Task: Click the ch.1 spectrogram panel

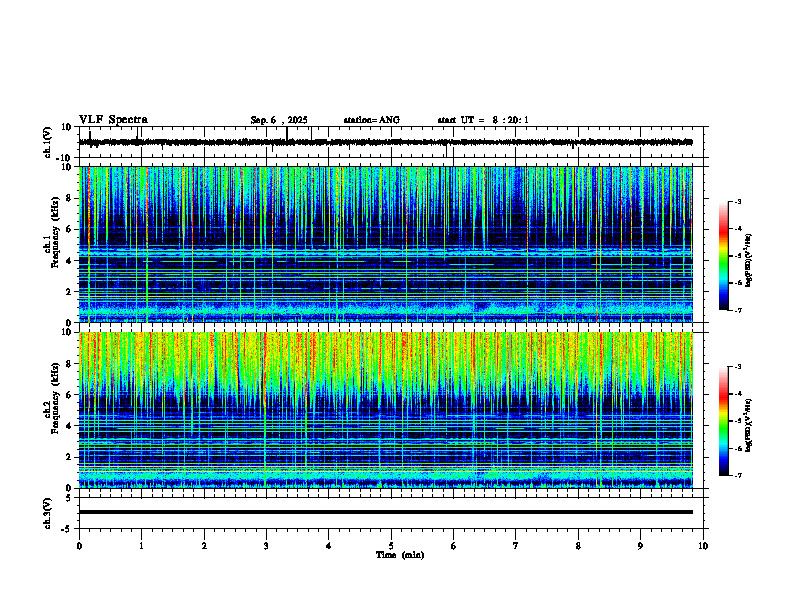Action: pyautogui.click(x=386, y=244)
